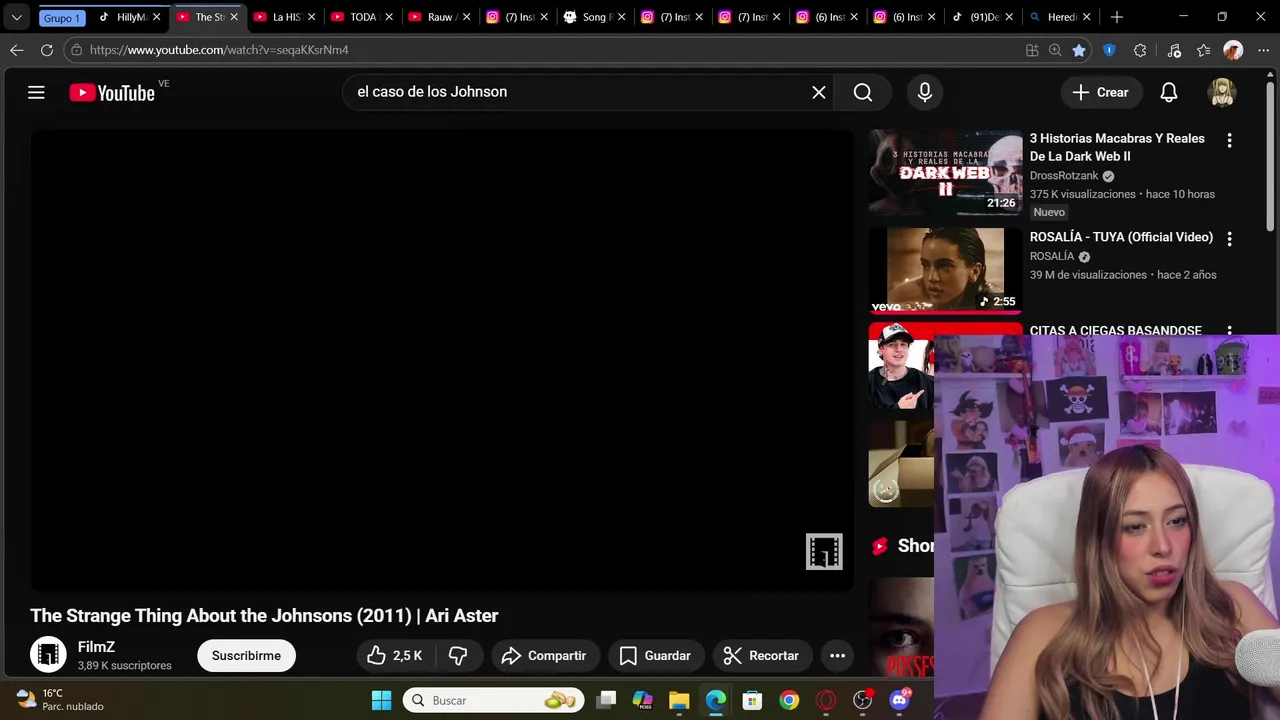1280x720 pixels.
Task: Expand the browser tab list chevron
Action: click(x=16, y=17)
